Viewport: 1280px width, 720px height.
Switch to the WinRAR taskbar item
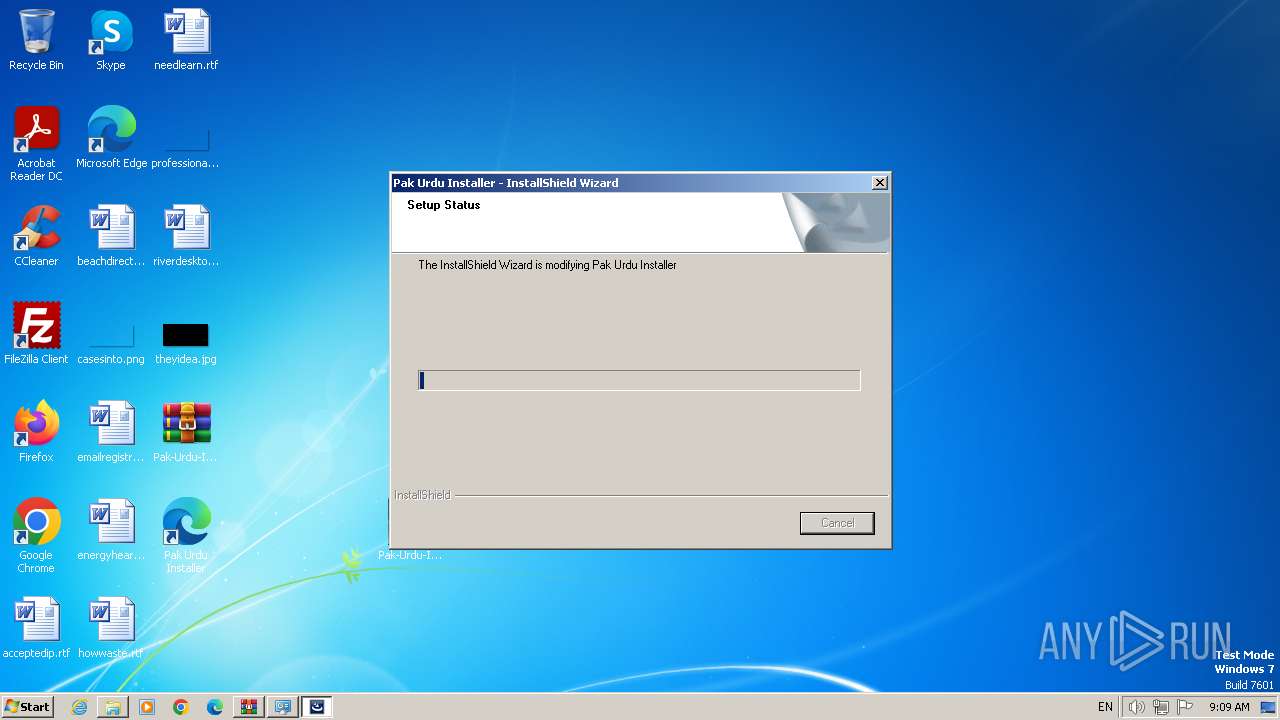click(249, 707)
